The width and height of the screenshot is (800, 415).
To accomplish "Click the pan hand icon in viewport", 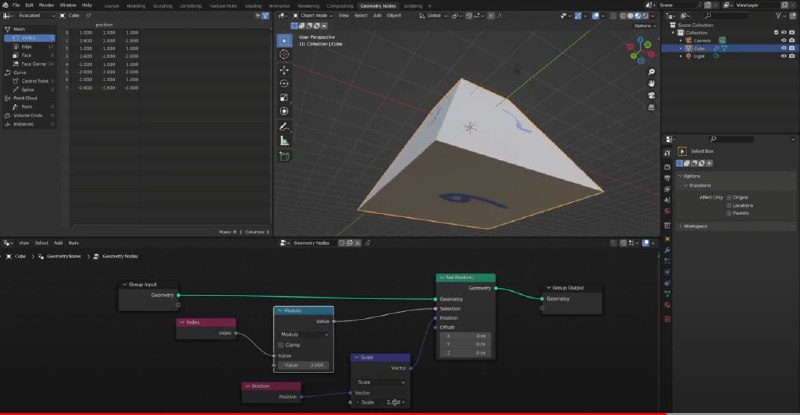I will [652, 84].
